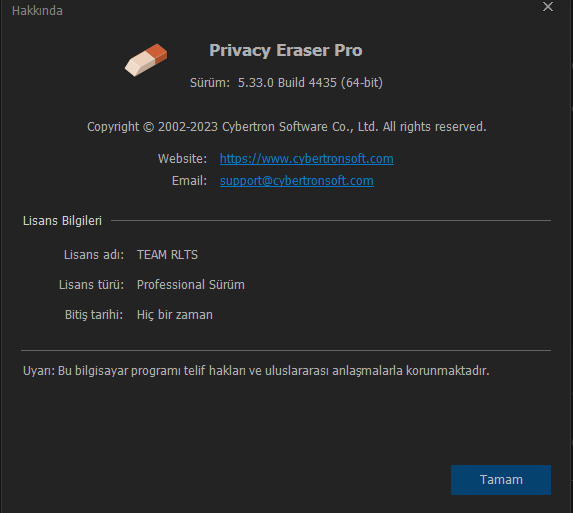Click the Email label
Image resolution: width=573 pixels, height=513 pixels.
189,180
